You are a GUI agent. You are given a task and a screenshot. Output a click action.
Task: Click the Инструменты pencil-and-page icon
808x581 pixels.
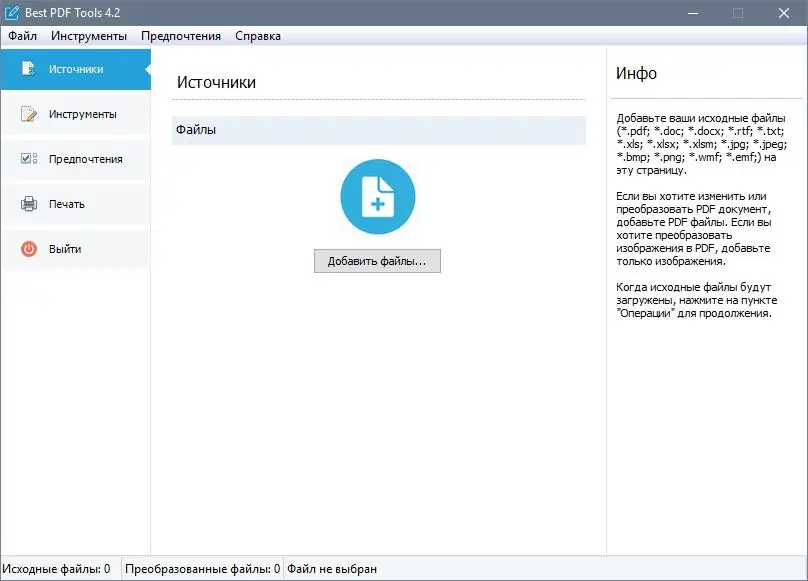coord(28,114)
